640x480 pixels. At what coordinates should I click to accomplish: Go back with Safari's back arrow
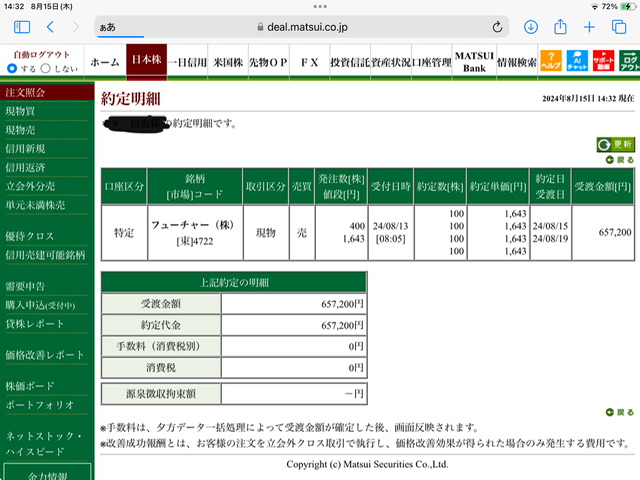[50, 27]
